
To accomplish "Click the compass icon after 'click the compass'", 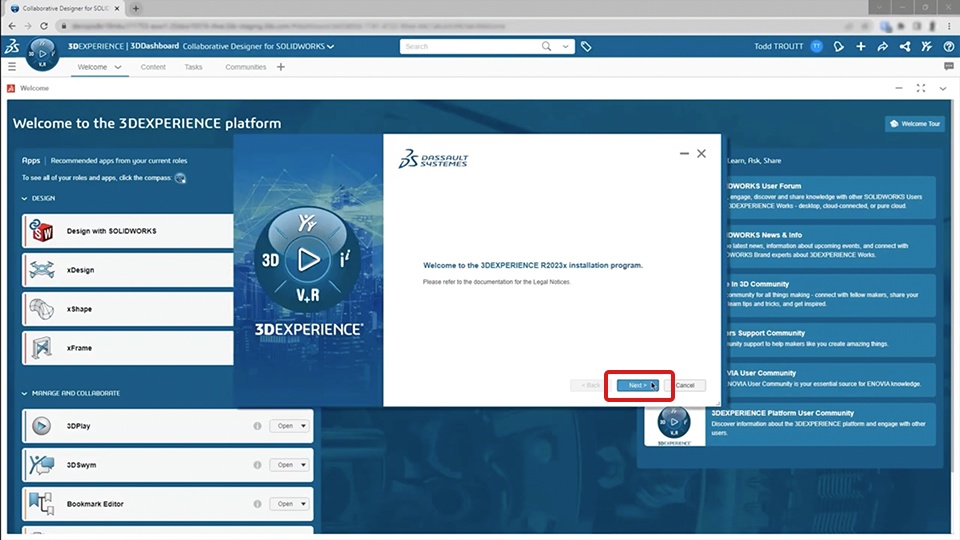I will (x=180, y=178).
